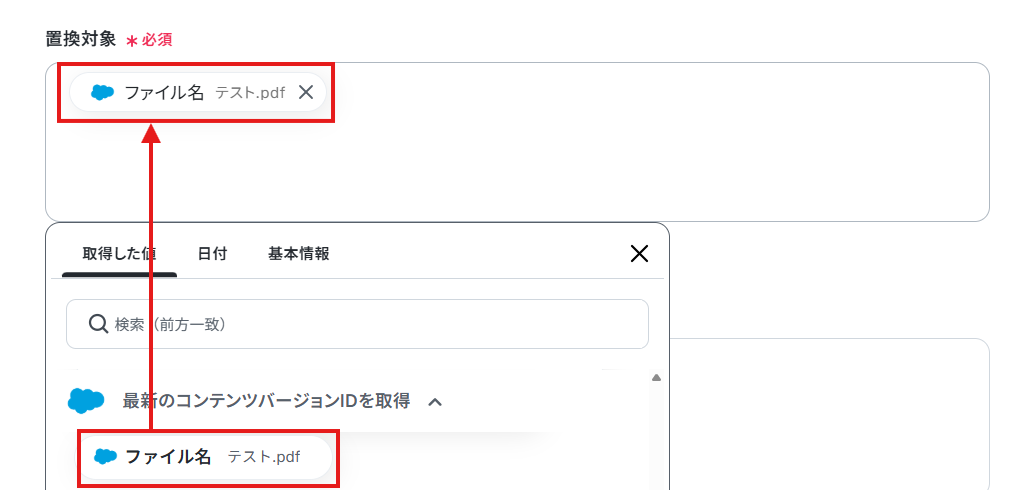Screen dimensions: 1031x490
Task: Click the 置換対象 field label
Action: [80, 39]
